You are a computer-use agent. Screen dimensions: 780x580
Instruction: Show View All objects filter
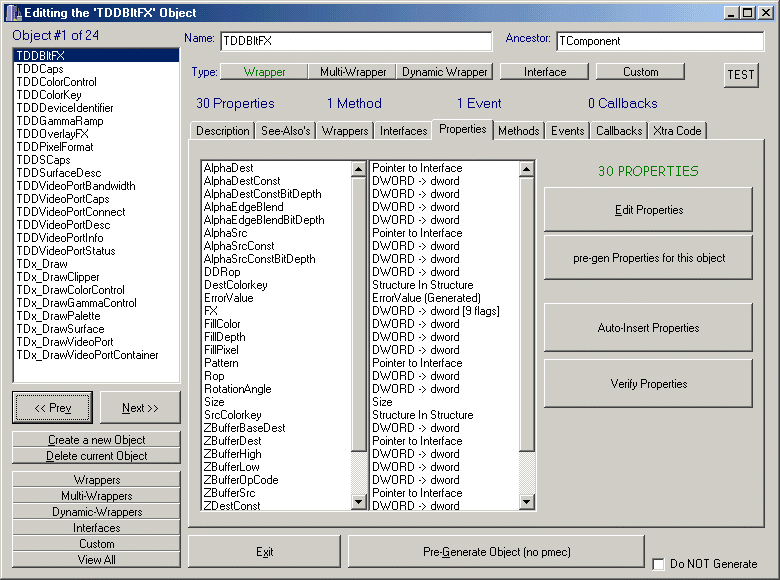[96, 560]
